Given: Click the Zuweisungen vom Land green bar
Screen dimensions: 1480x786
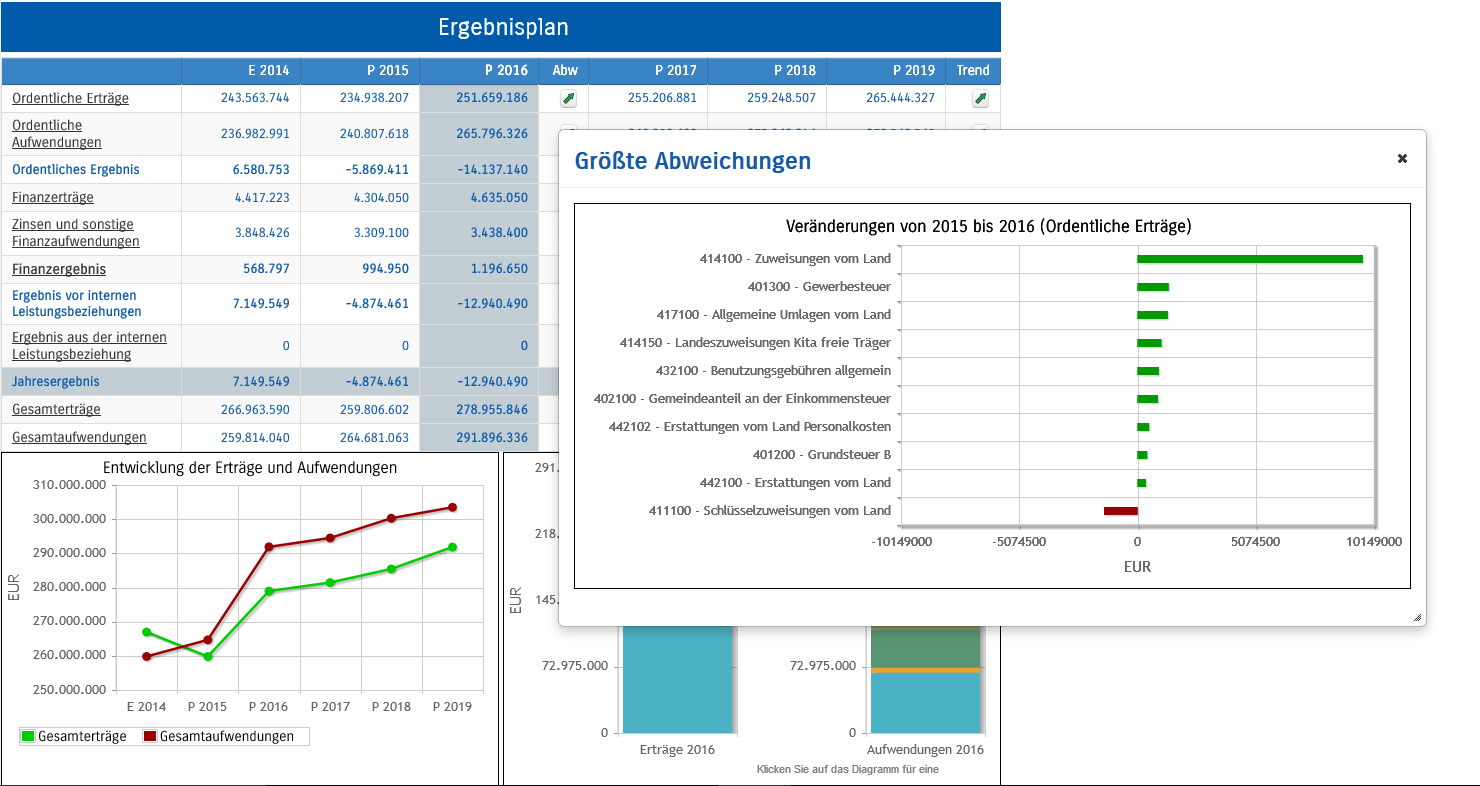Looking at the screenshot, I should click(1249, 259).
